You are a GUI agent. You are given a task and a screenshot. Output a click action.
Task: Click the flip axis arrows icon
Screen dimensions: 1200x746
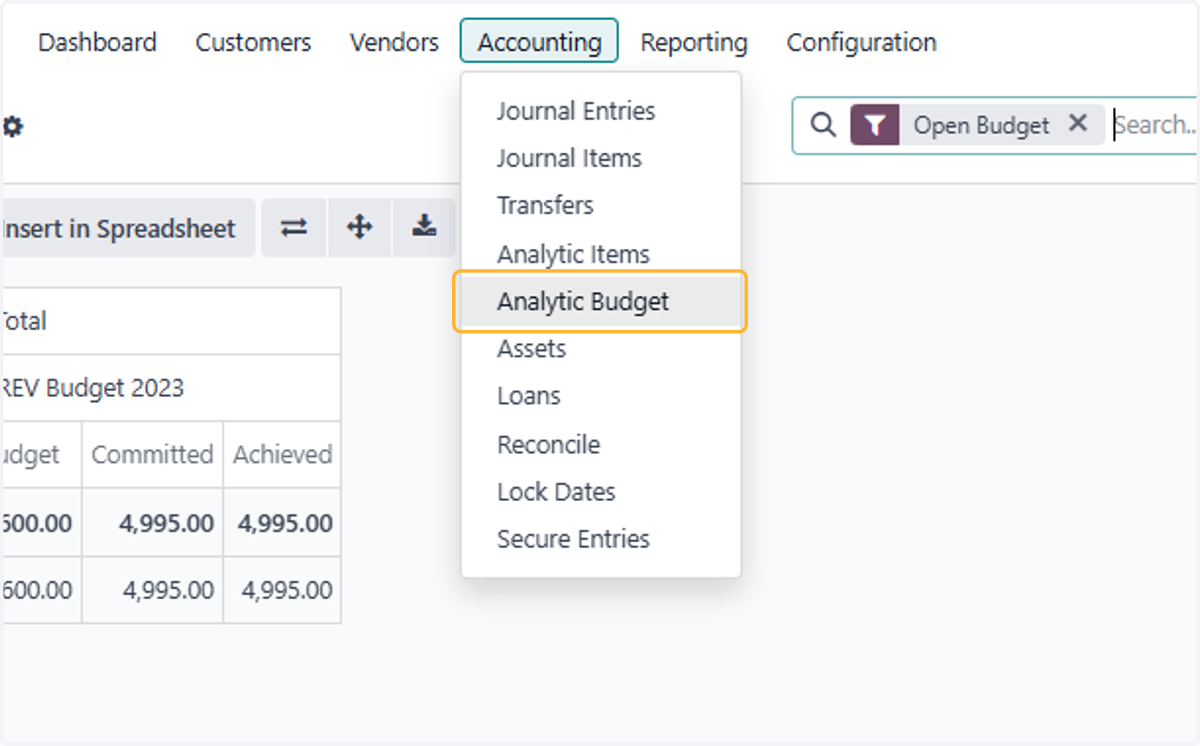pyautogui.click(x=294, y=228)
